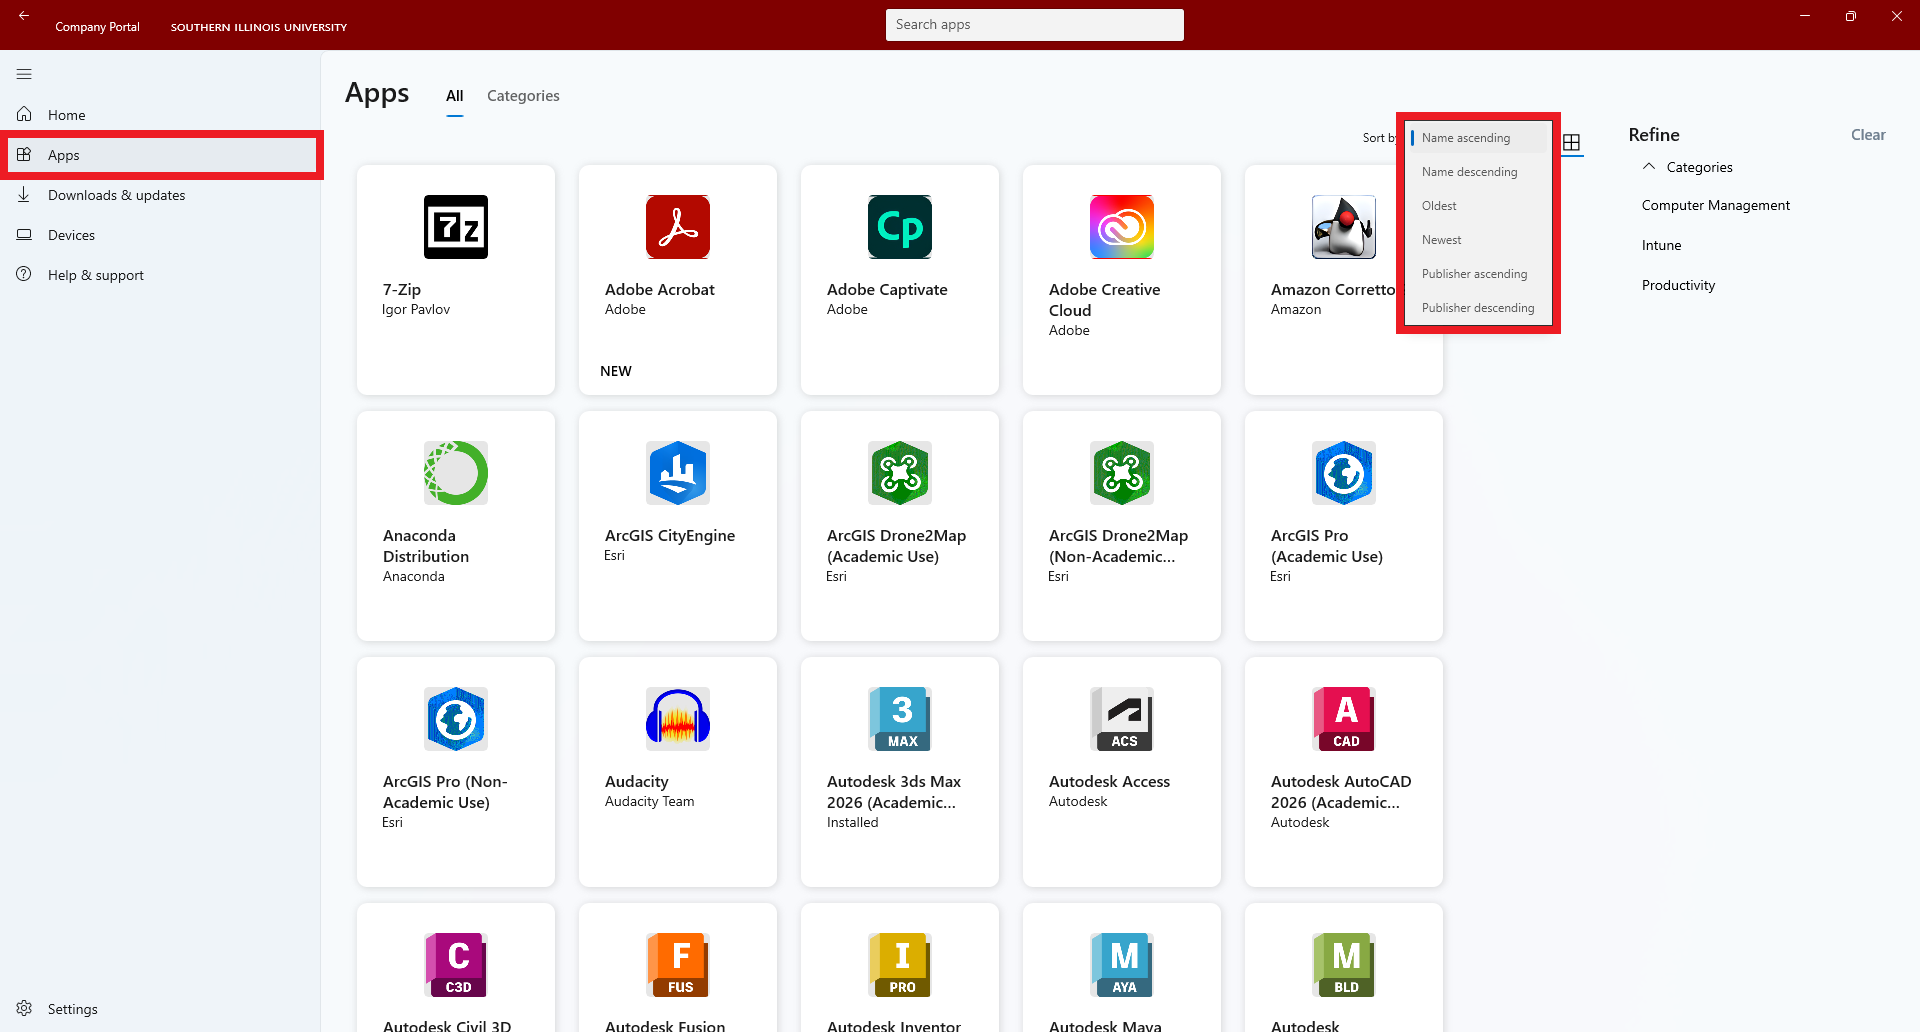Filter by Computer Management category

tap(1715, 205)
